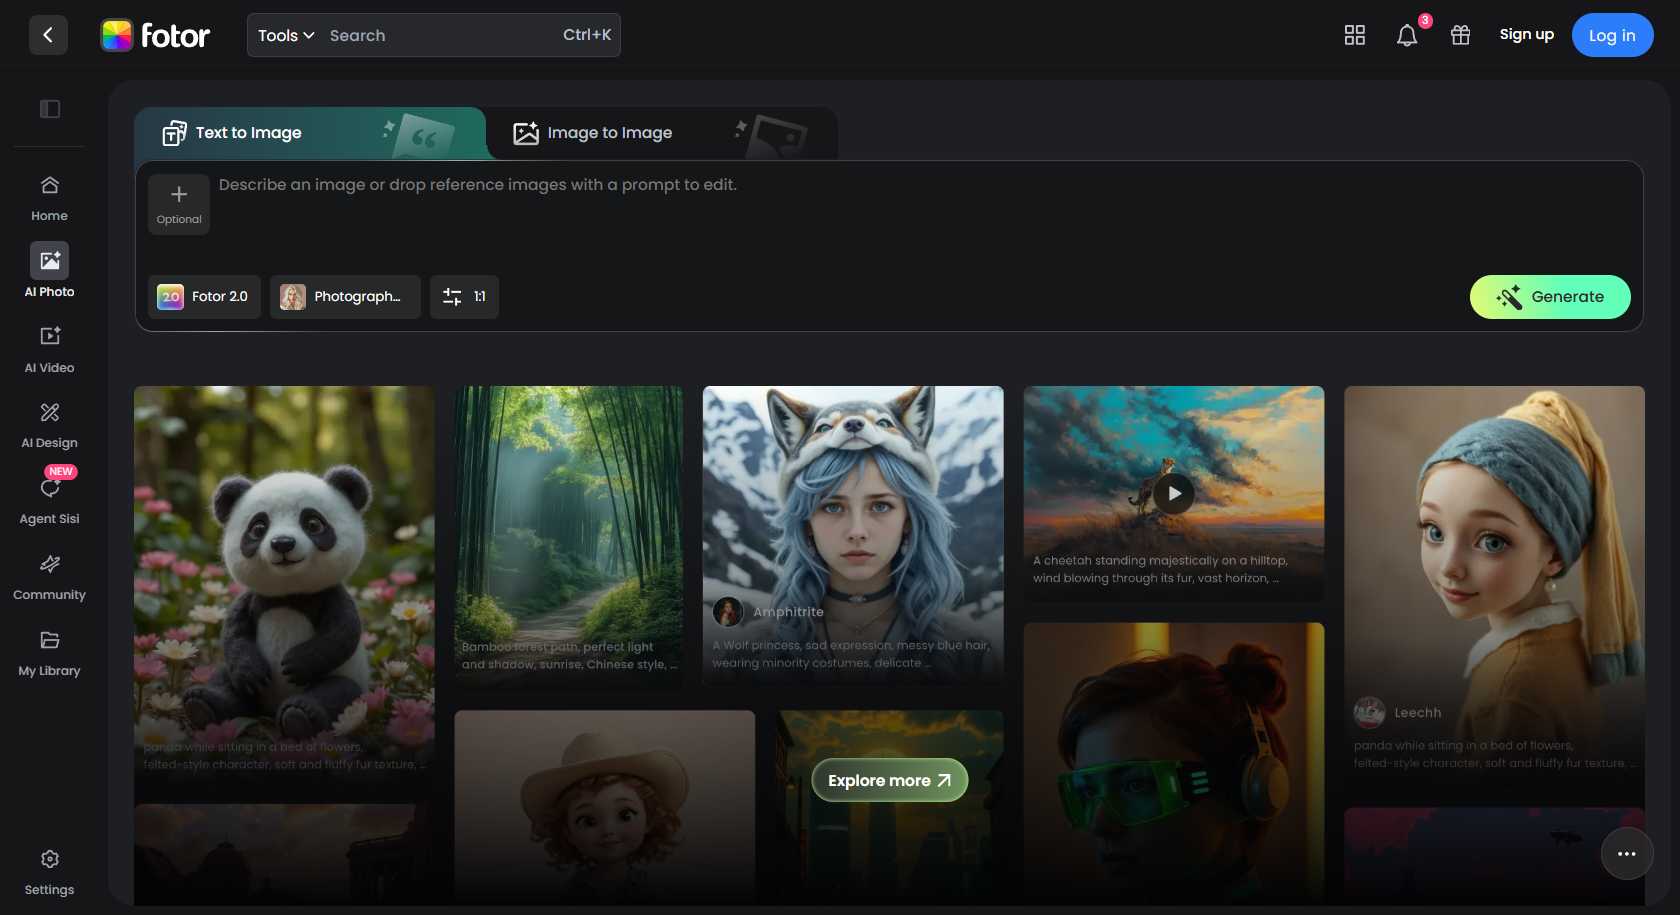Image resolution: width=1680 pixels, height=915 pixels.
Task: Open the 1:1 aspect ratio settings
Action: click(464, 297)
